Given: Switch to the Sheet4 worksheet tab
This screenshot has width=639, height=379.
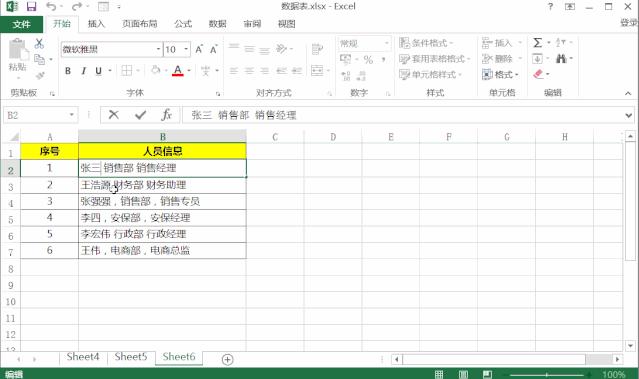Looking at the screenshot, I should pos(83,357).
